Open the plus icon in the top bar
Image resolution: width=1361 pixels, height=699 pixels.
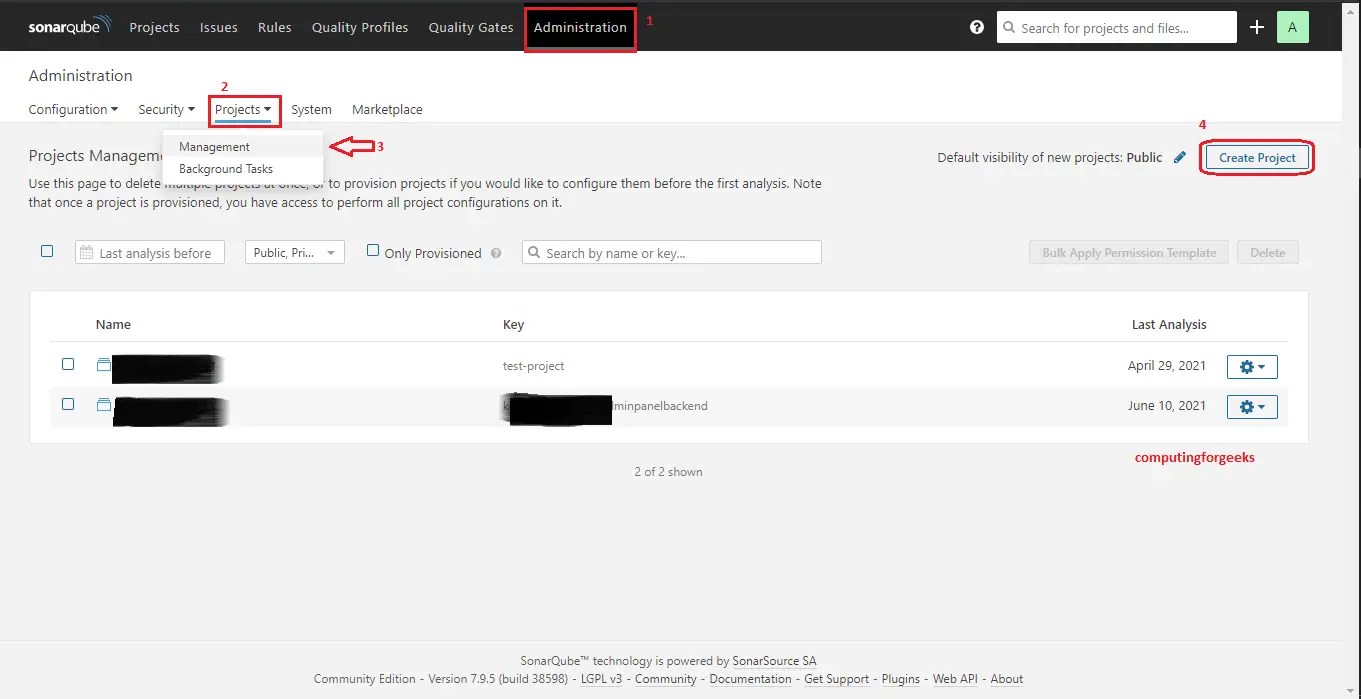coord(1257,27)
